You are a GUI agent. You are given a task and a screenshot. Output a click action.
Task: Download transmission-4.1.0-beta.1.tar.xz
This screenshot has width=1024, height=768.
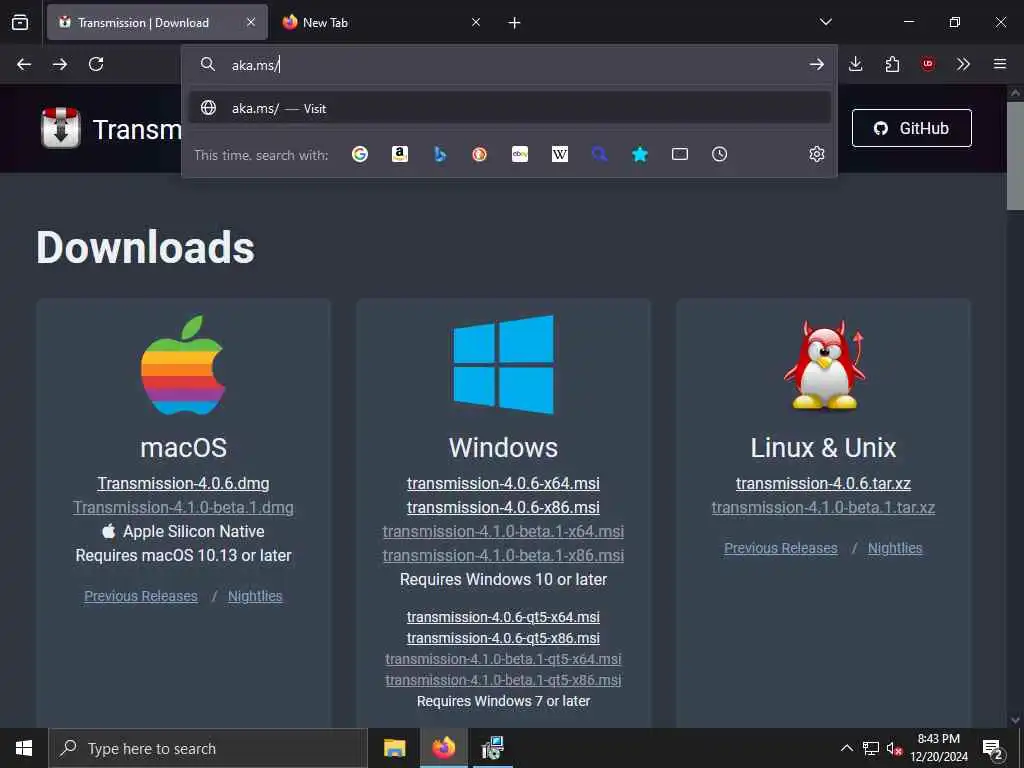(824, 508)
